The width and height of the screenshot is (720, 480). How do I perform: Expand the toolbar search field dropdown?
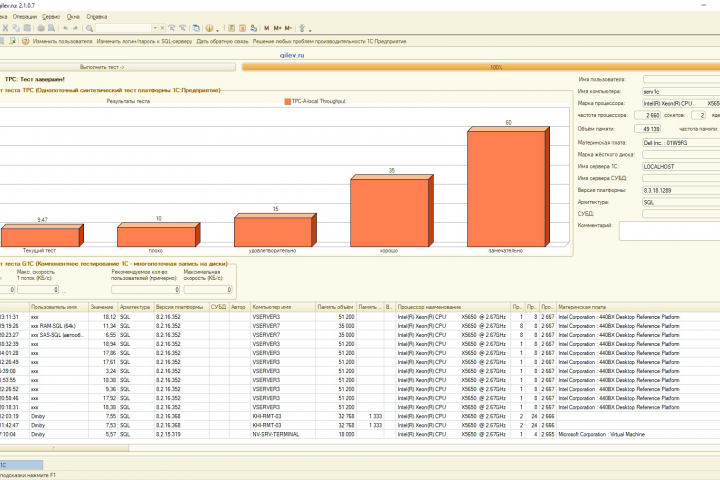(x=155, y=28)
